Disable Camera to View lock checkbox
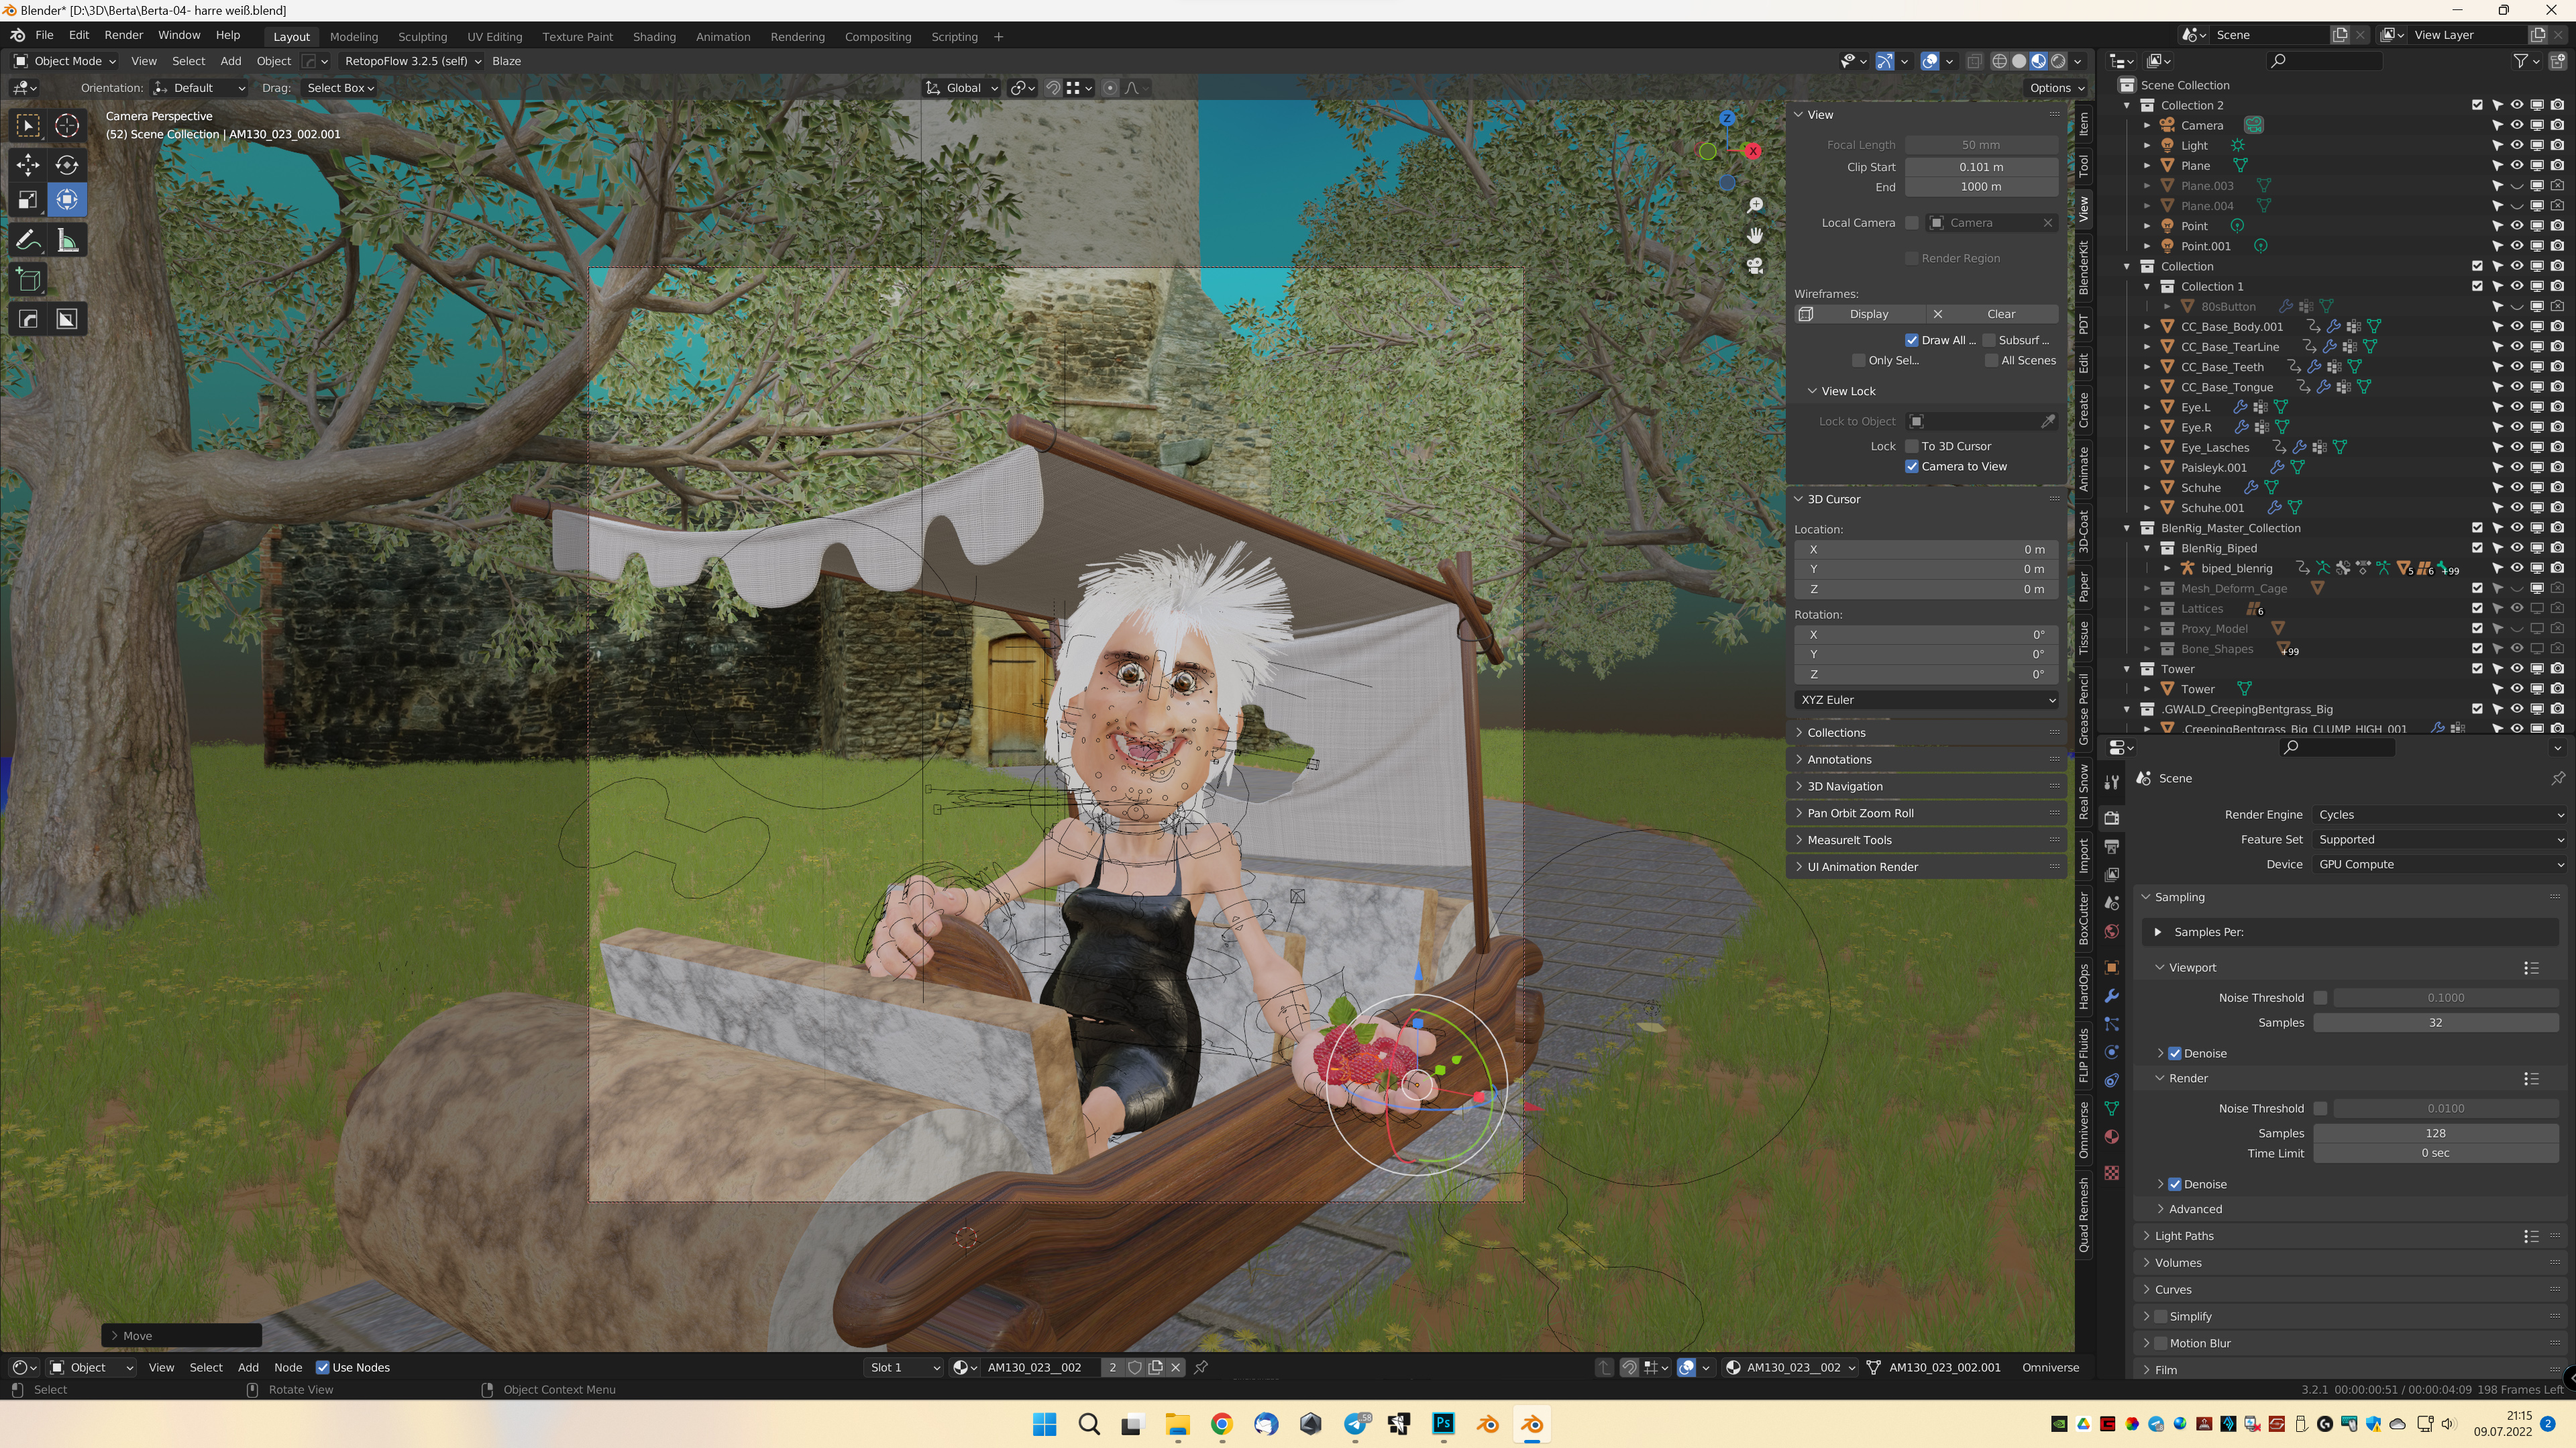The height and width of the screenshot is (1448, 2576). [1912, 466]
